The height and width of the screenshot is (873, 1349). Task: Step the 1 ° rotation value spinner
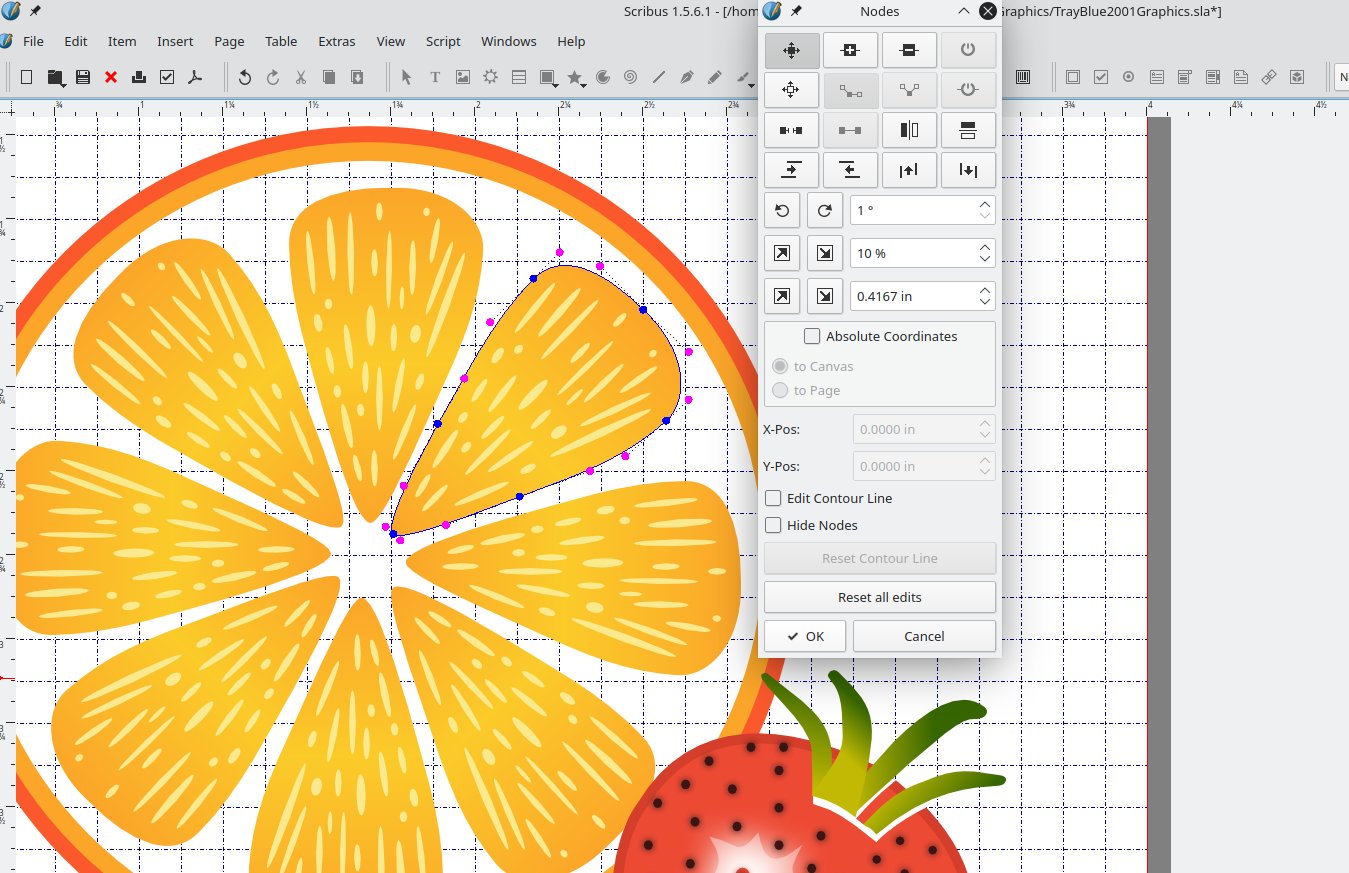click(x=985, y=211)
